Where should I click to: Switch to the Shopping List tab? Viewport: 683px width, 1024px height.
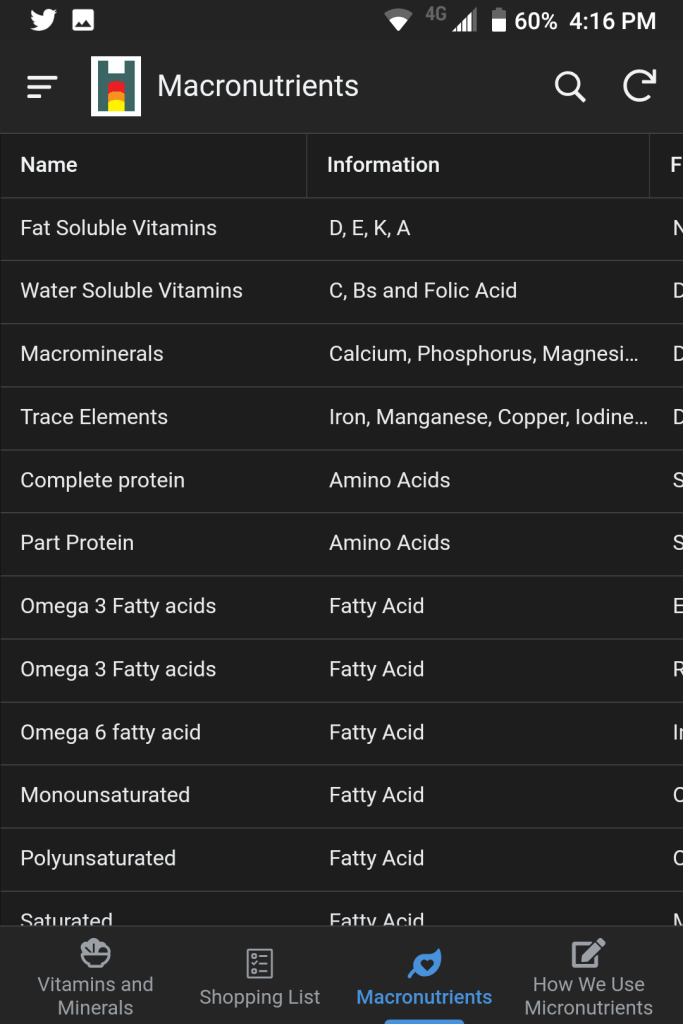[x=260, y=996]
